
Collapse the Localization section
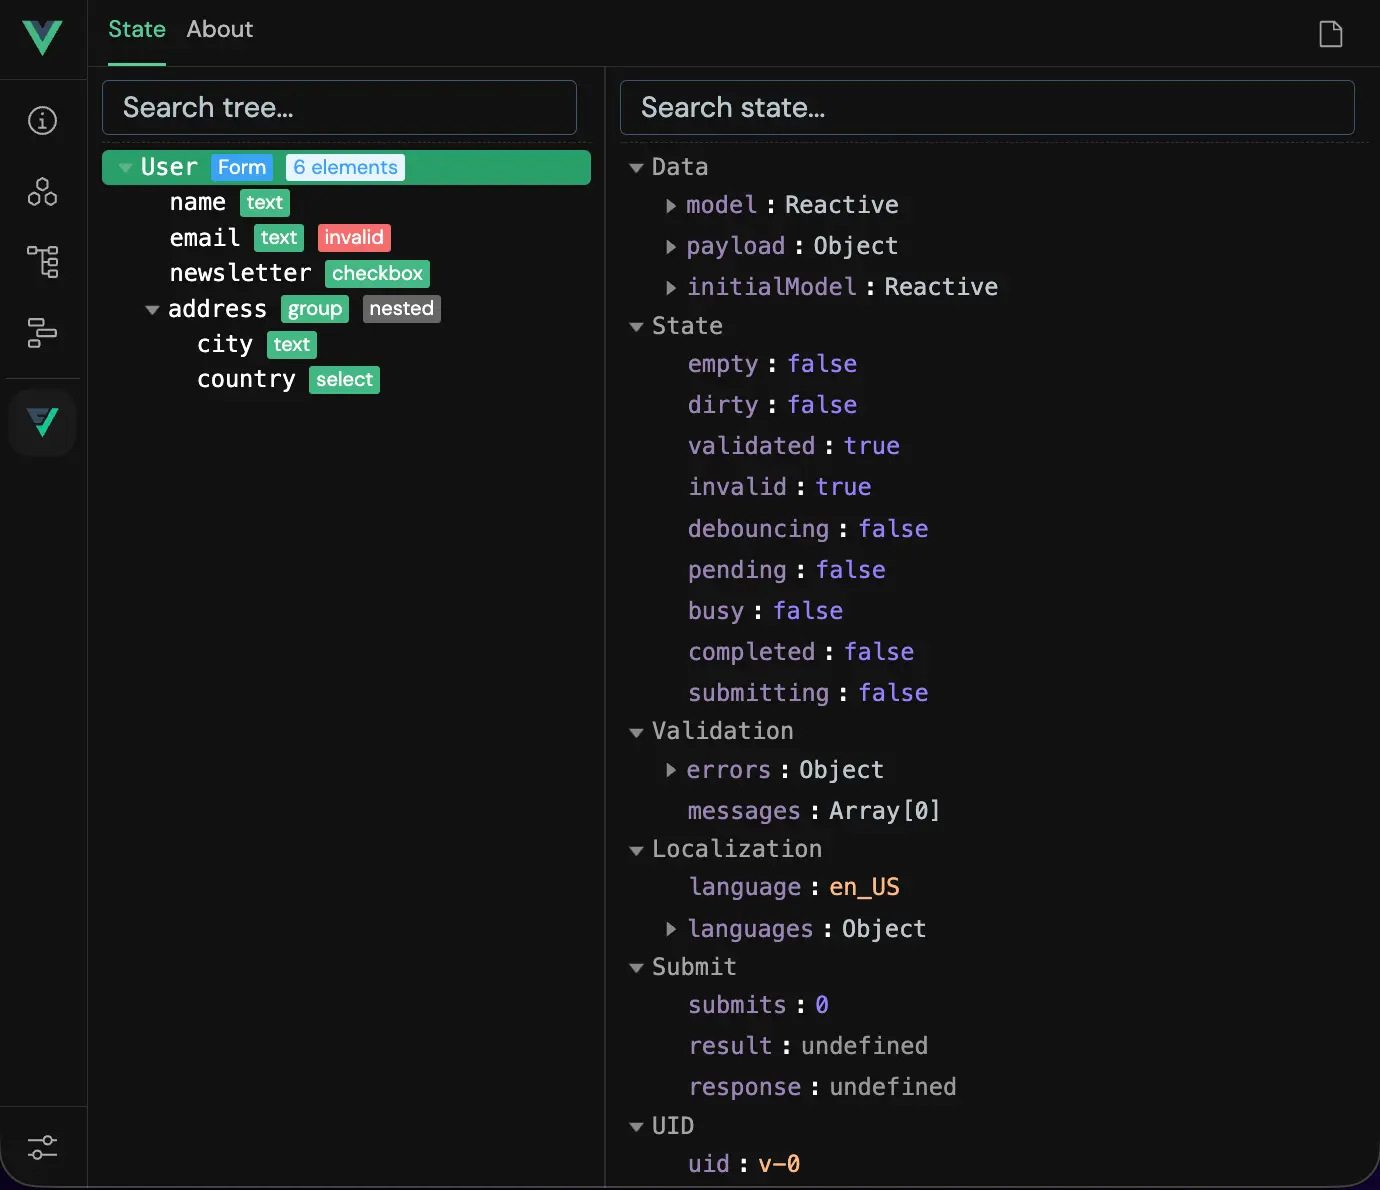coord(636,851)
